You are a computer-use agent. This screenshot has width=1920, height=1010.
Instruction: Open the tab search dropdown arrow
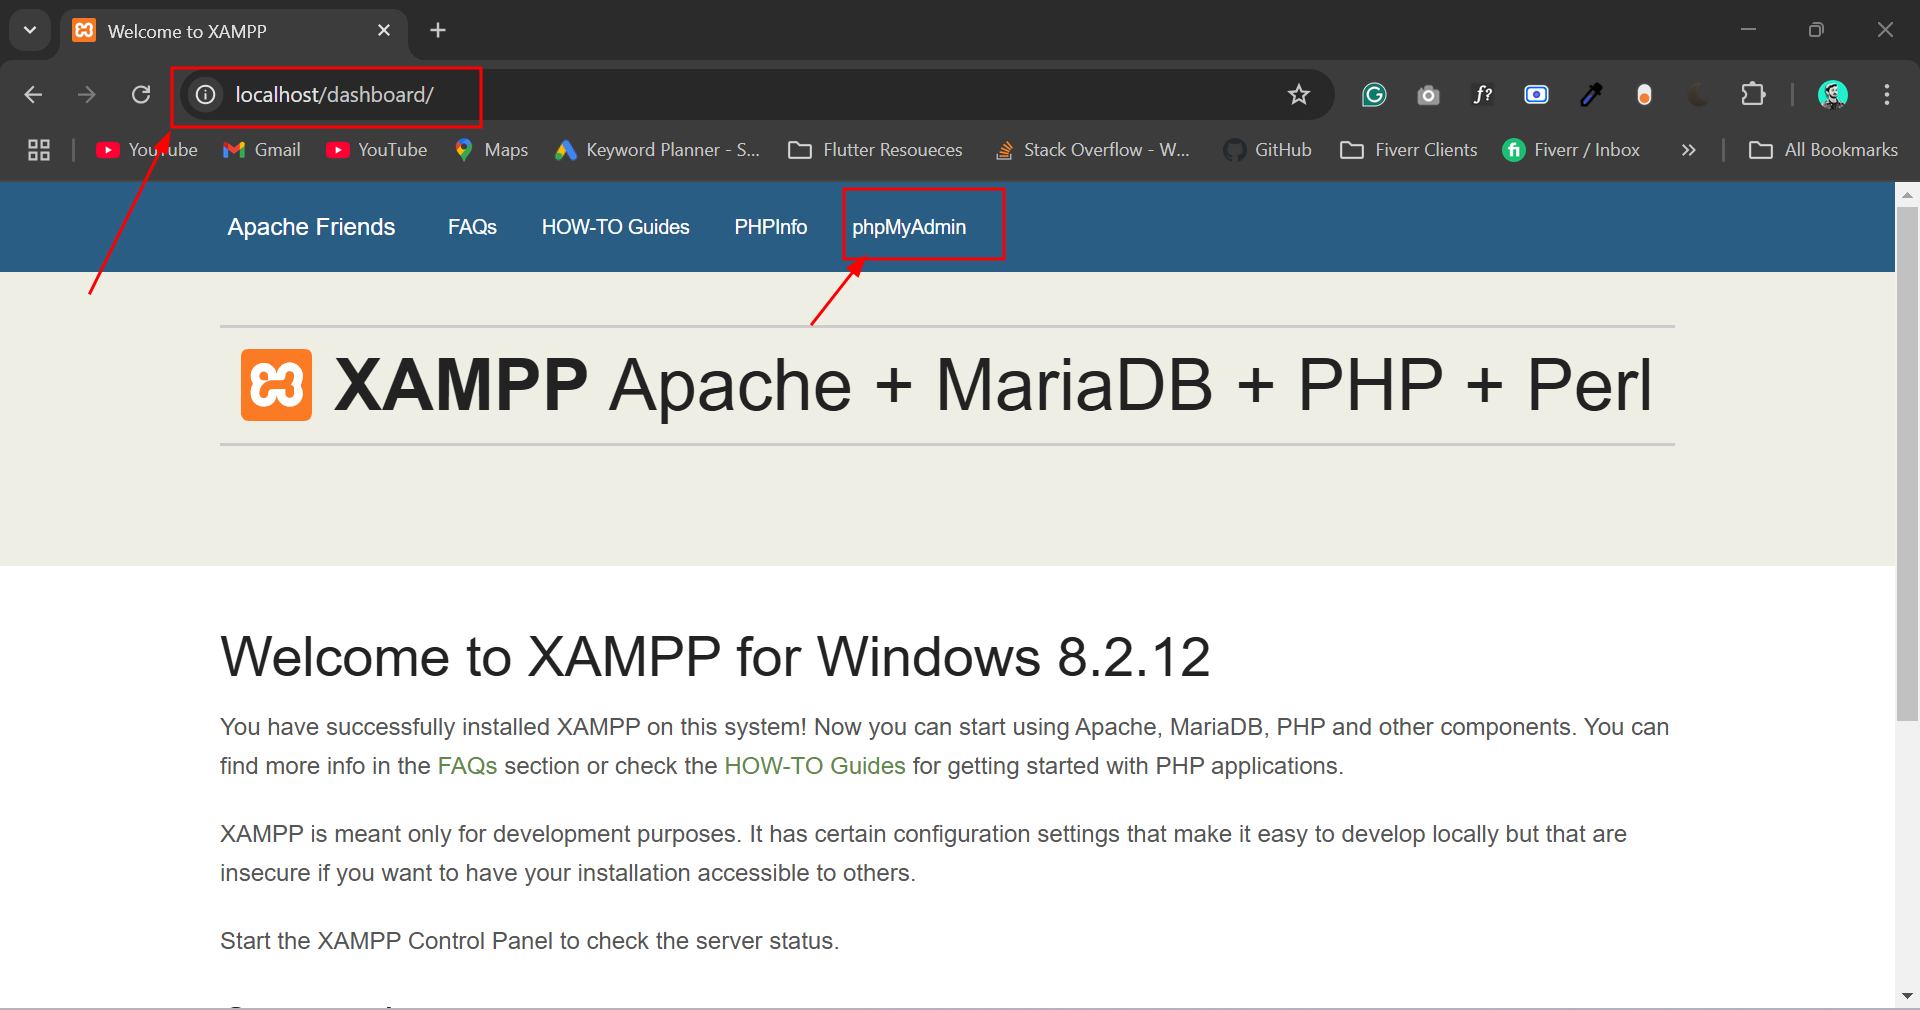[29, 30]
